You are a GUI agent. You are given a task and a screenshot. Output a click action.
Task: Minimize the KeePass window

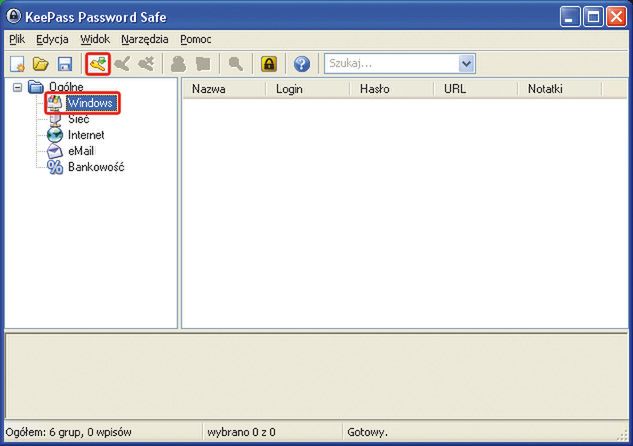click(x=570, y=17)
